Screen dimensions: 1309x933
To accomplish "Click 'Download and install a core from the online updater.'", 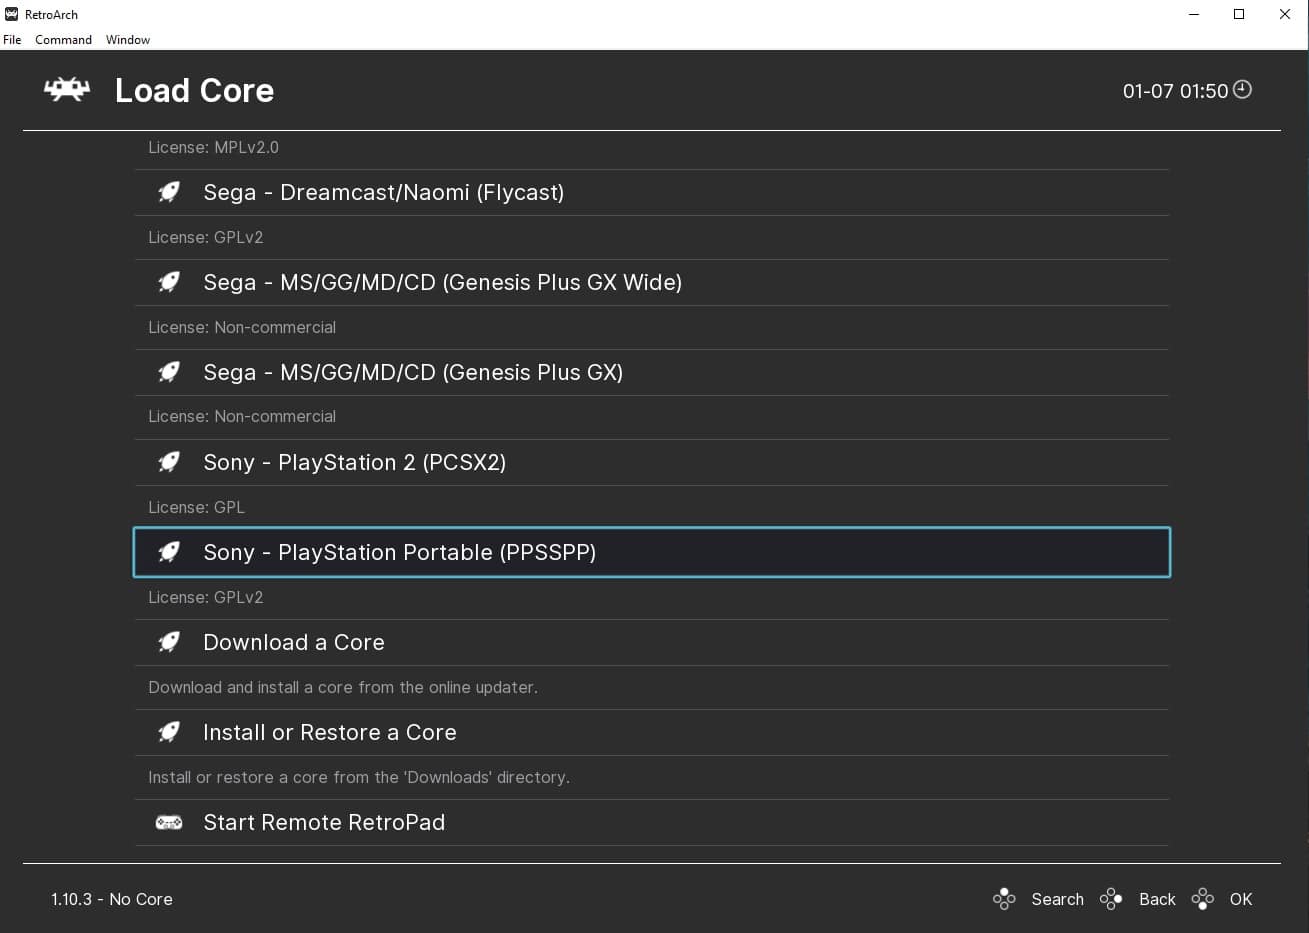I will (x=343, y=687).
